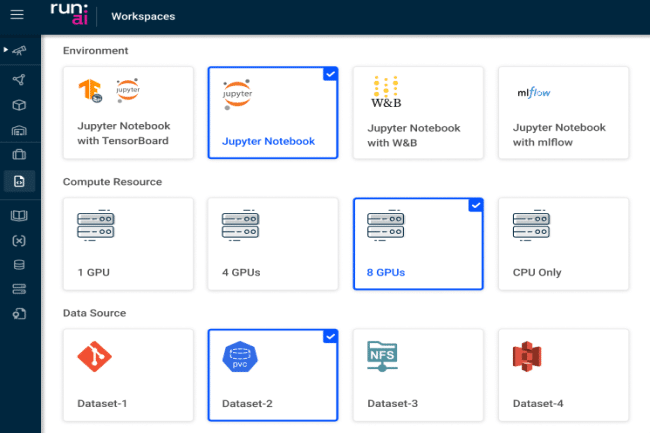Image resolution: width=650 pixels, height=433 pixels.
Task: Open the hamburger navigation menu
Action: 17,15
